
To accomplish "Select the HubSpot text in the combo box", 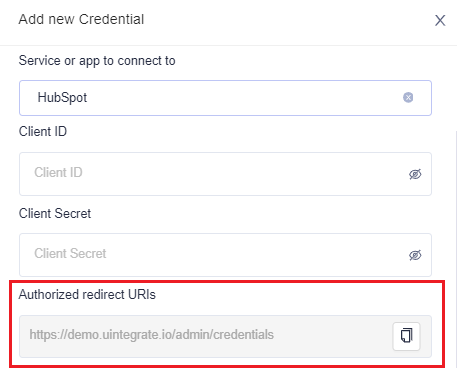I will pyautogui.click(x=62, y=98).
